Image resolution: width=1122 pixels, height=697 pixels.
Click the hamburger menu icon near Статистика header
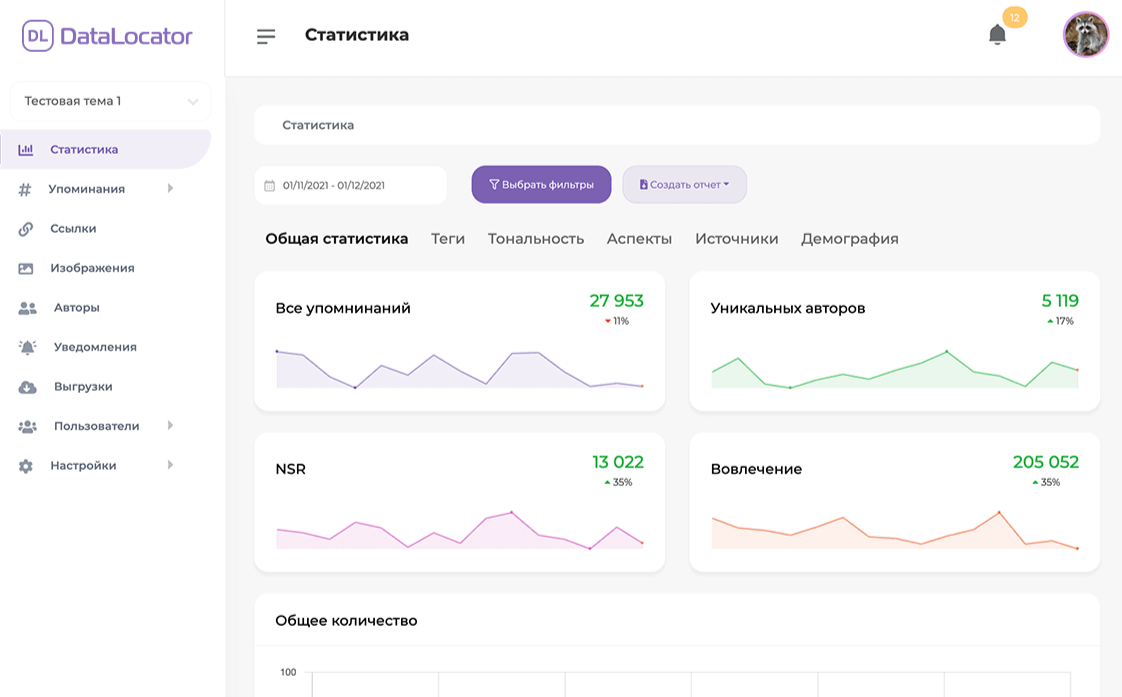266,34
